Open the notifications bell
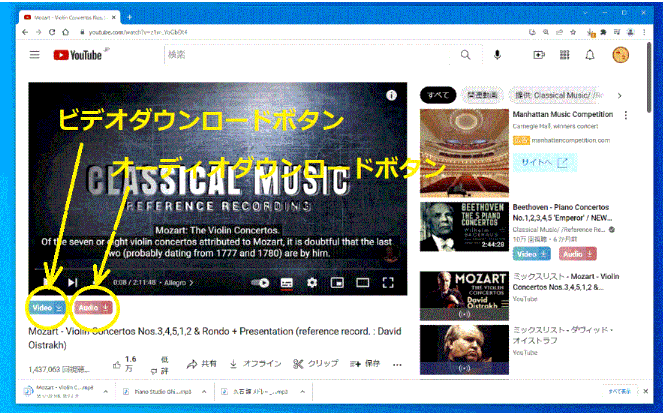The width and height of the screenshot is (665, 415). click(590, 55)
